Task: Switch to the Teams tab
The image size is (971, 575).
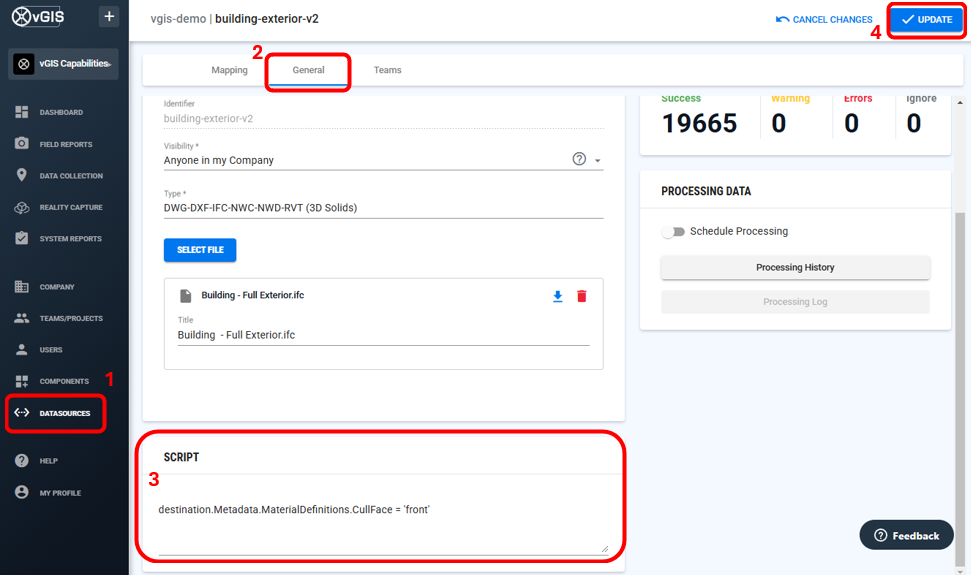Action: click(388, 70)
